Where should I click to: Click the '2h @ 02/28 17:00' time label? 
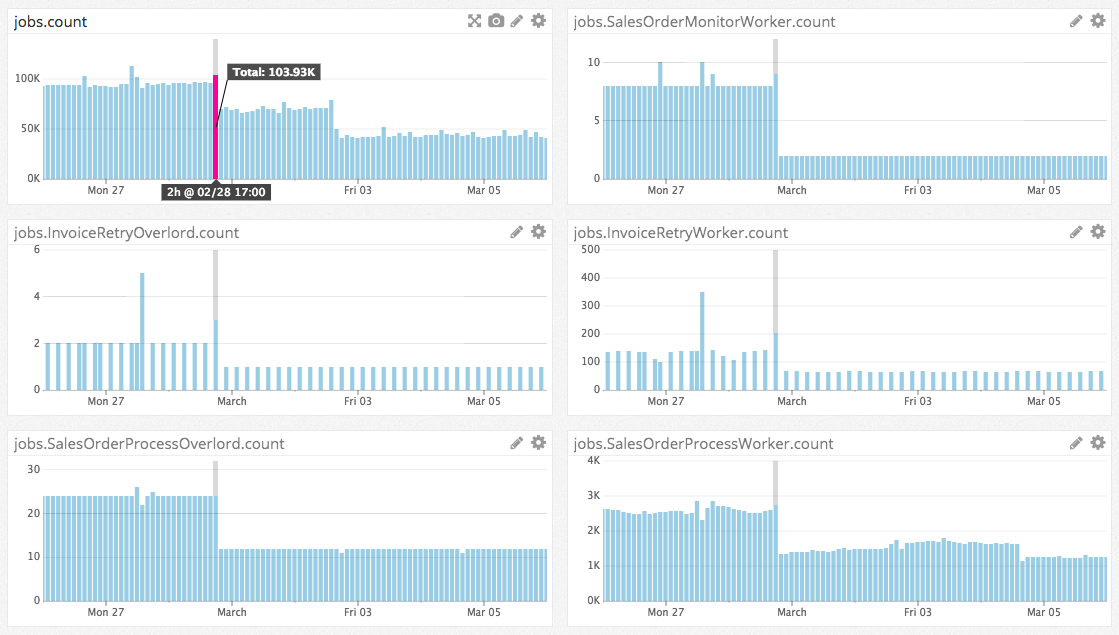point(216,192)
